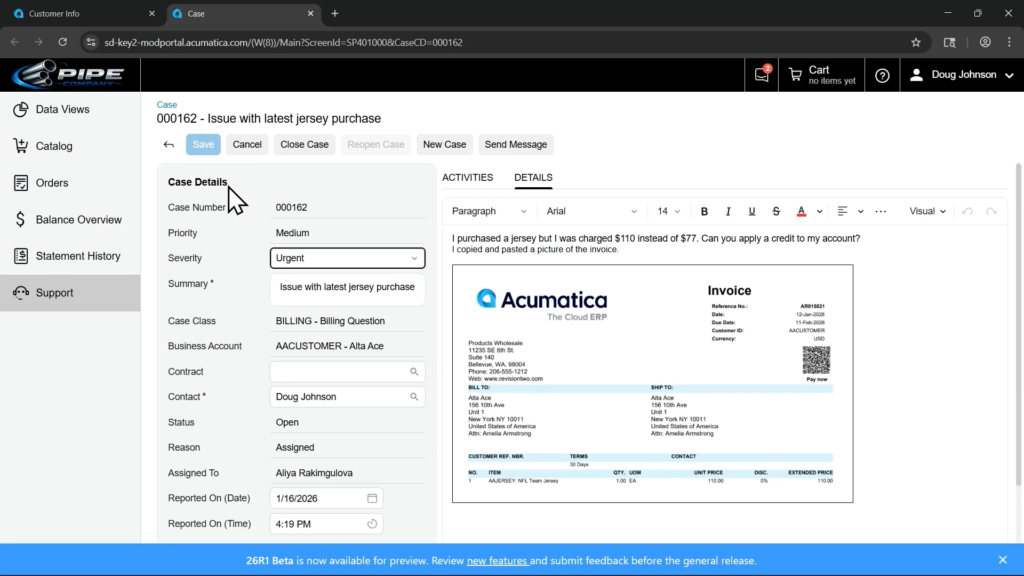This screenshot has width=1024, height=576.
Task: Switch to the Activities tab
Action: tap(467, 177)
